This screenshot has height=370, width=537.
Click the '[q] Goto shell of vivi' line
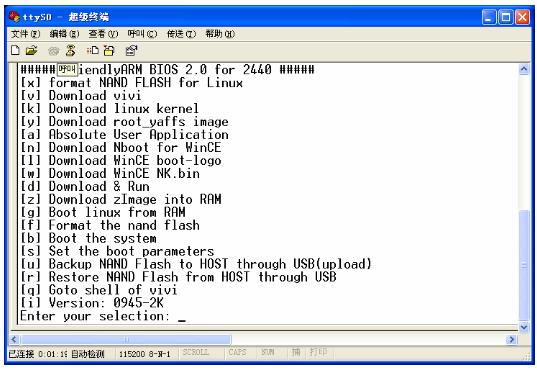pos(99,290)
